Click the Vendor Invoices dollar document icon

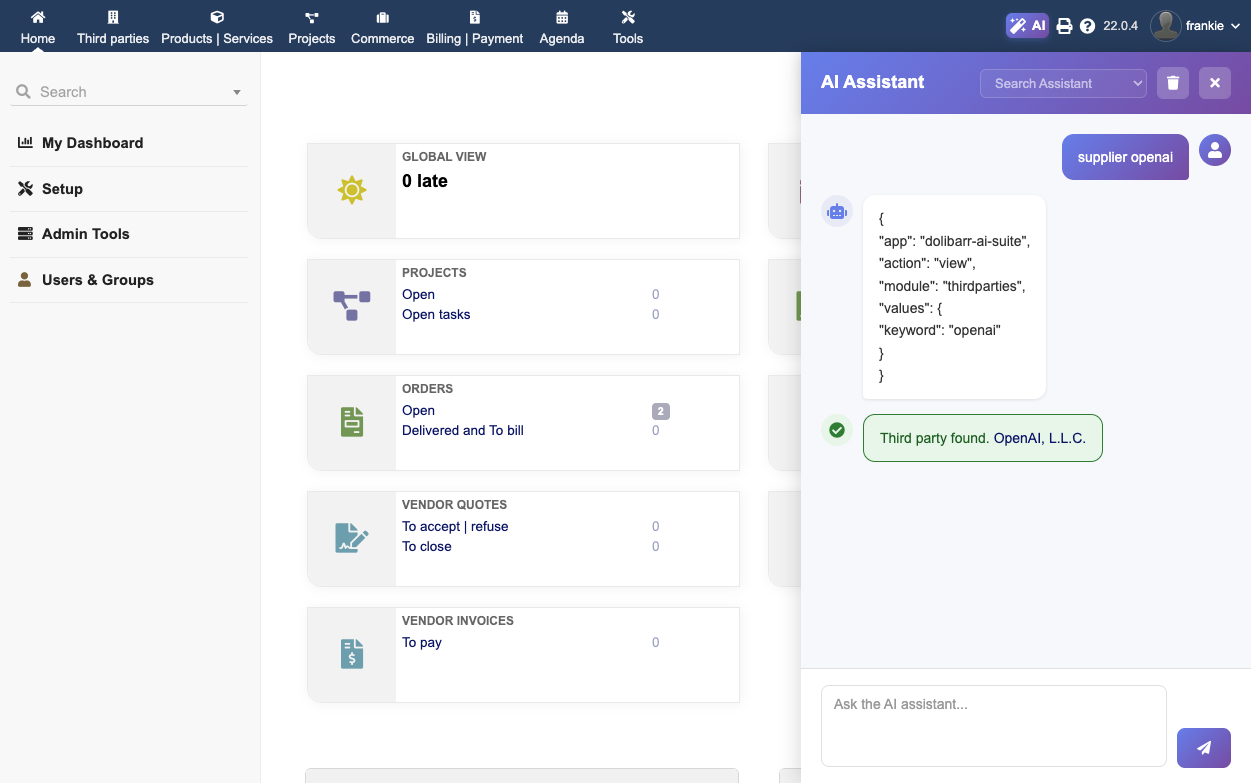pos(351,654)
